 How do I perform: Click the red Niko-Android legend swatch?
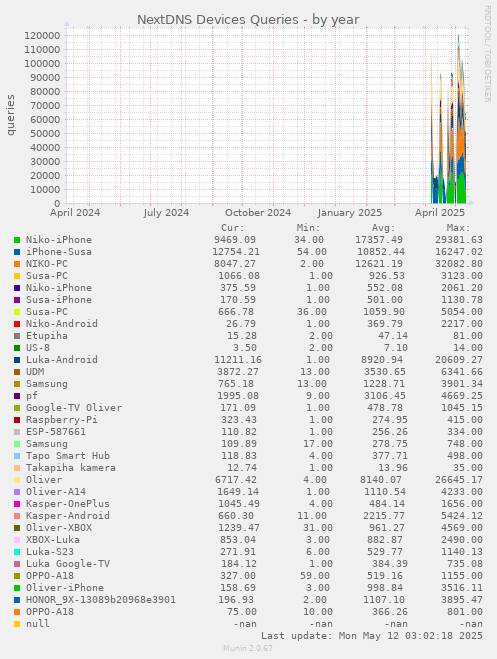click(x=17, y=324)
